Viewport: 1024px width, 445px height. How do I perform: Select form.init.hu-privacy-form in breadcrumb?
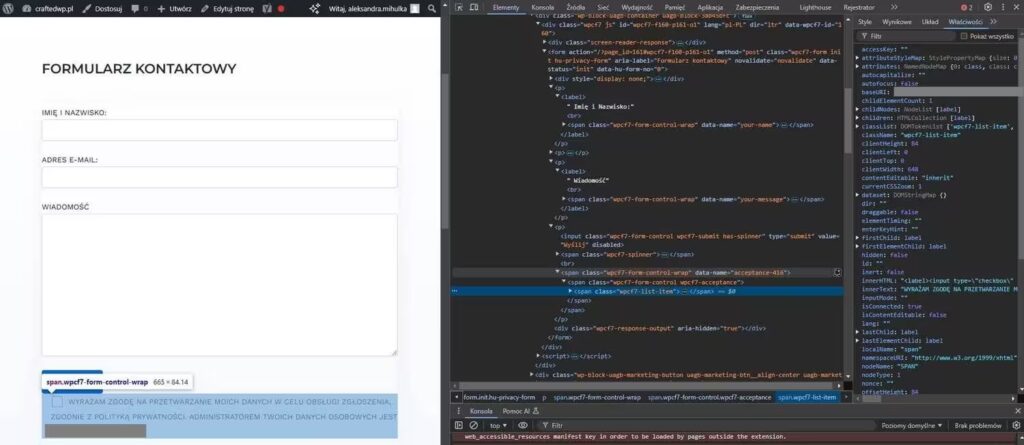500,397
